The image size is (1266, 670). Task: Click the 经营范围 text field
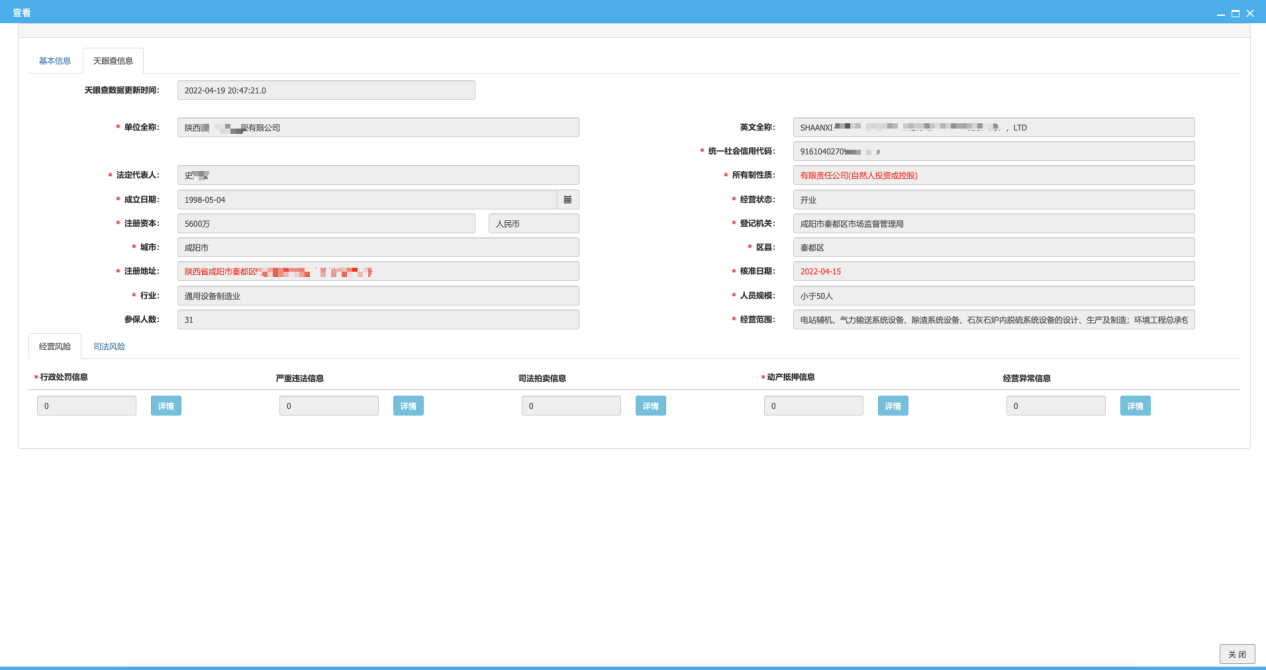coord(993,320)
